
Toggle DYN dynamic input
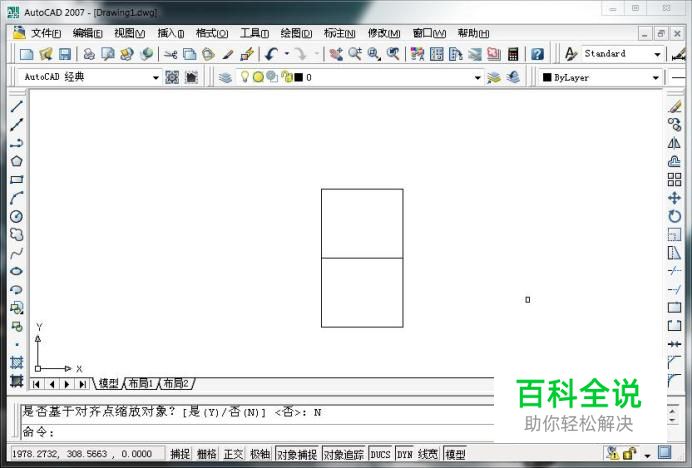click(404, 454)
